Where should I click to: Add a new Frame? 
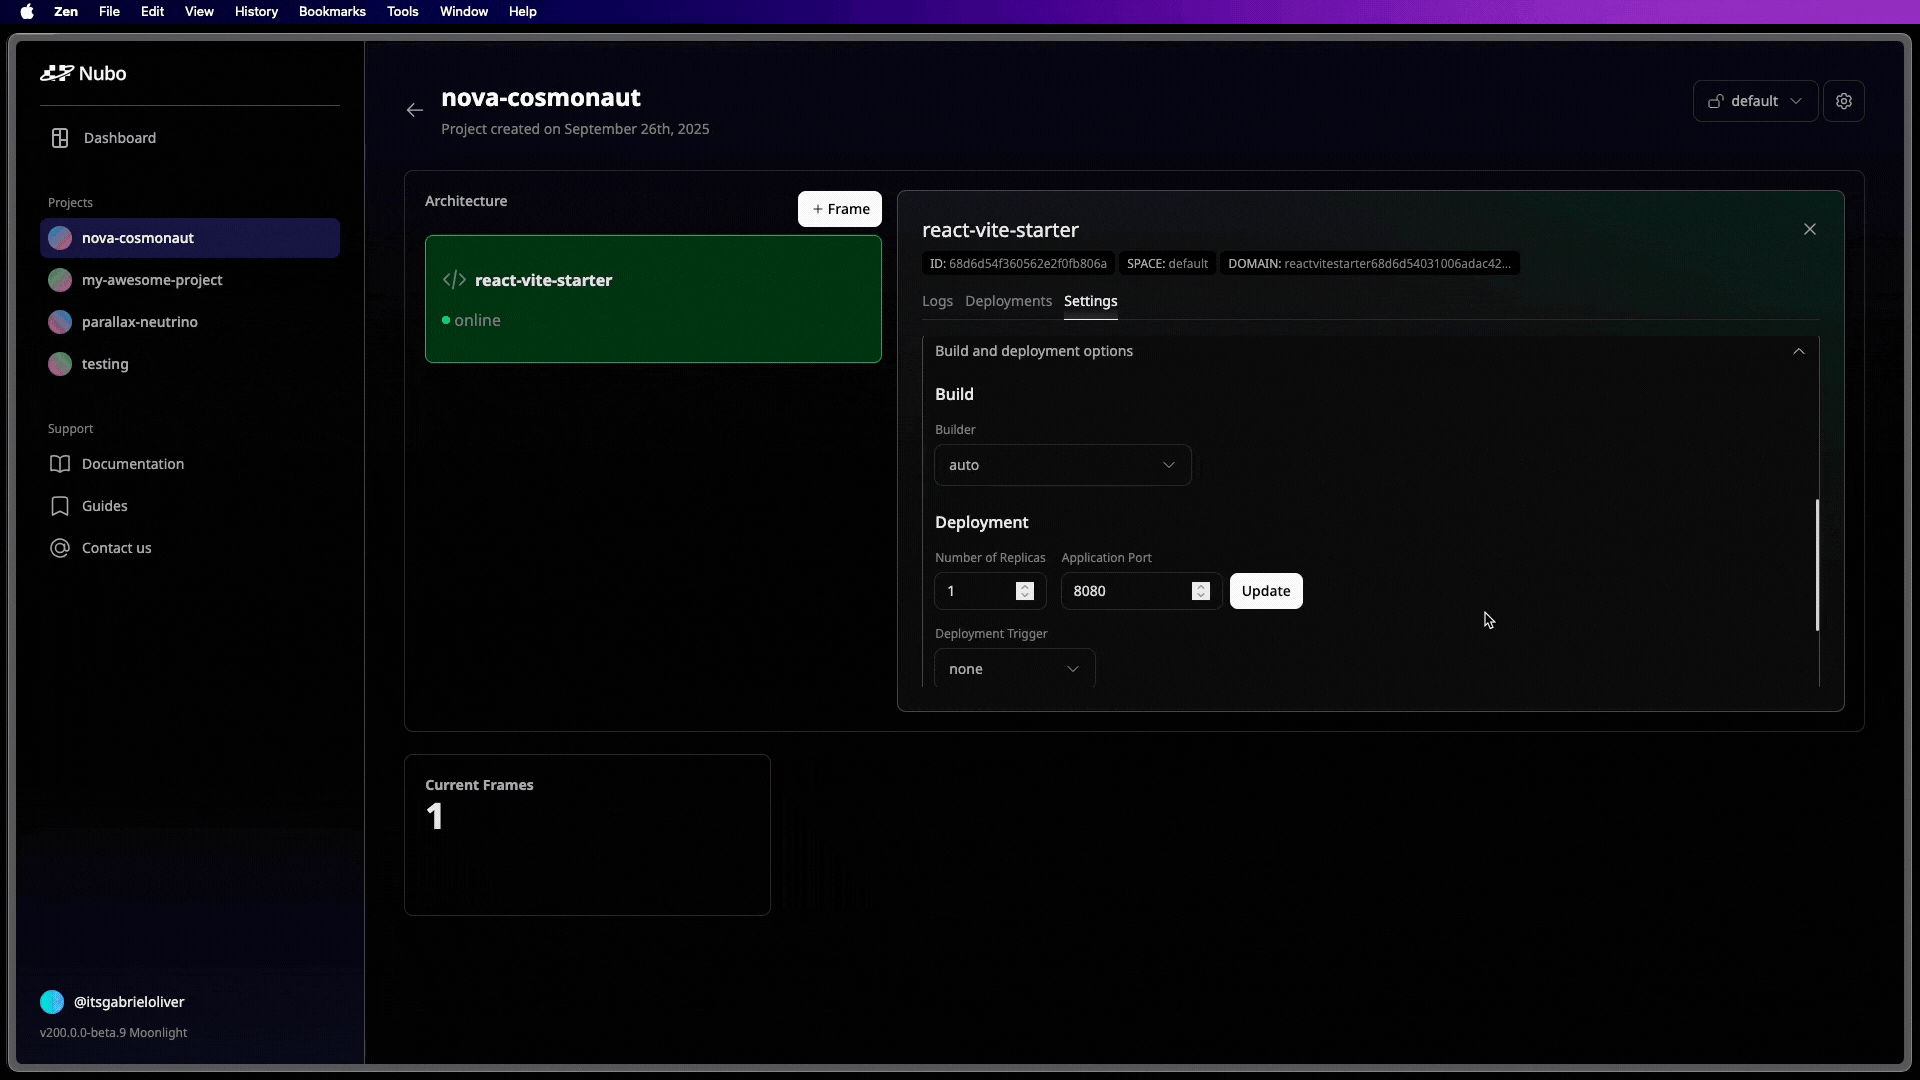click(x=840, y=209)
